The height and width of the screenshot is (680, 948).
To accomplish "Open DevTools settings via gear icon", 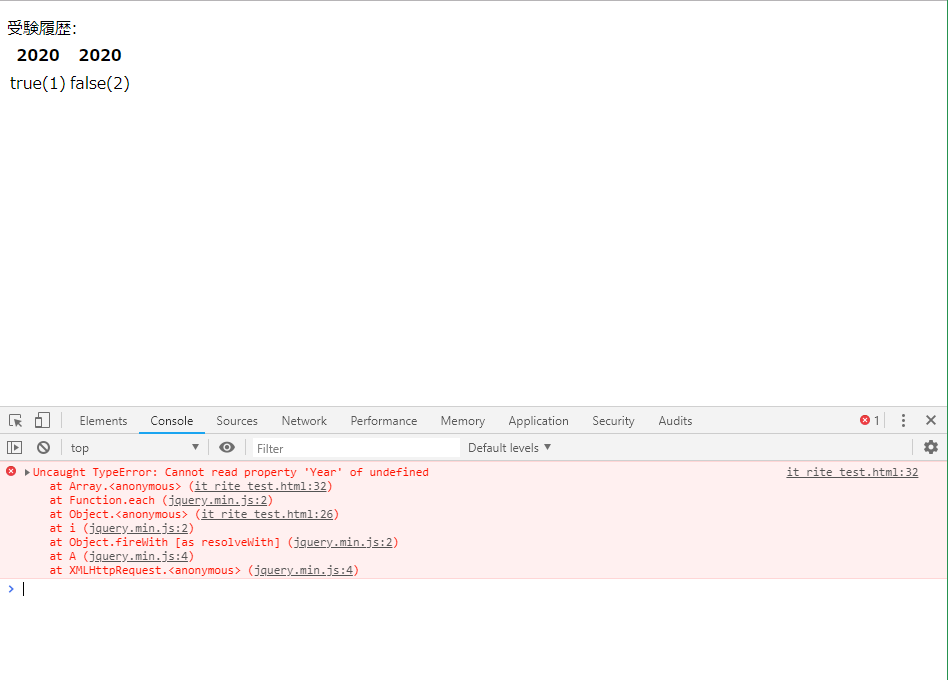I will tap(931, 447).
